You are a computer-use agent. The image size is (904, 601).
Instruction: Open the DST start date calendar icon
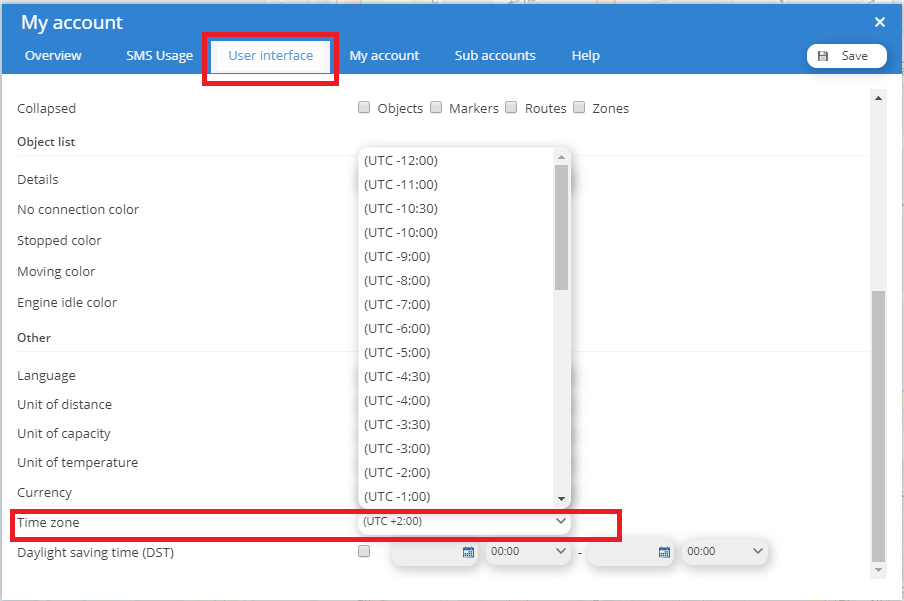click(468, 553)
